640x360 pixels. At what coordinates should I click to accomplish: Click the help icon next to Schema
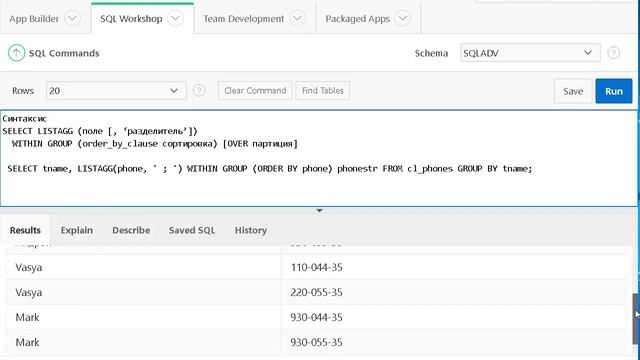613,53
